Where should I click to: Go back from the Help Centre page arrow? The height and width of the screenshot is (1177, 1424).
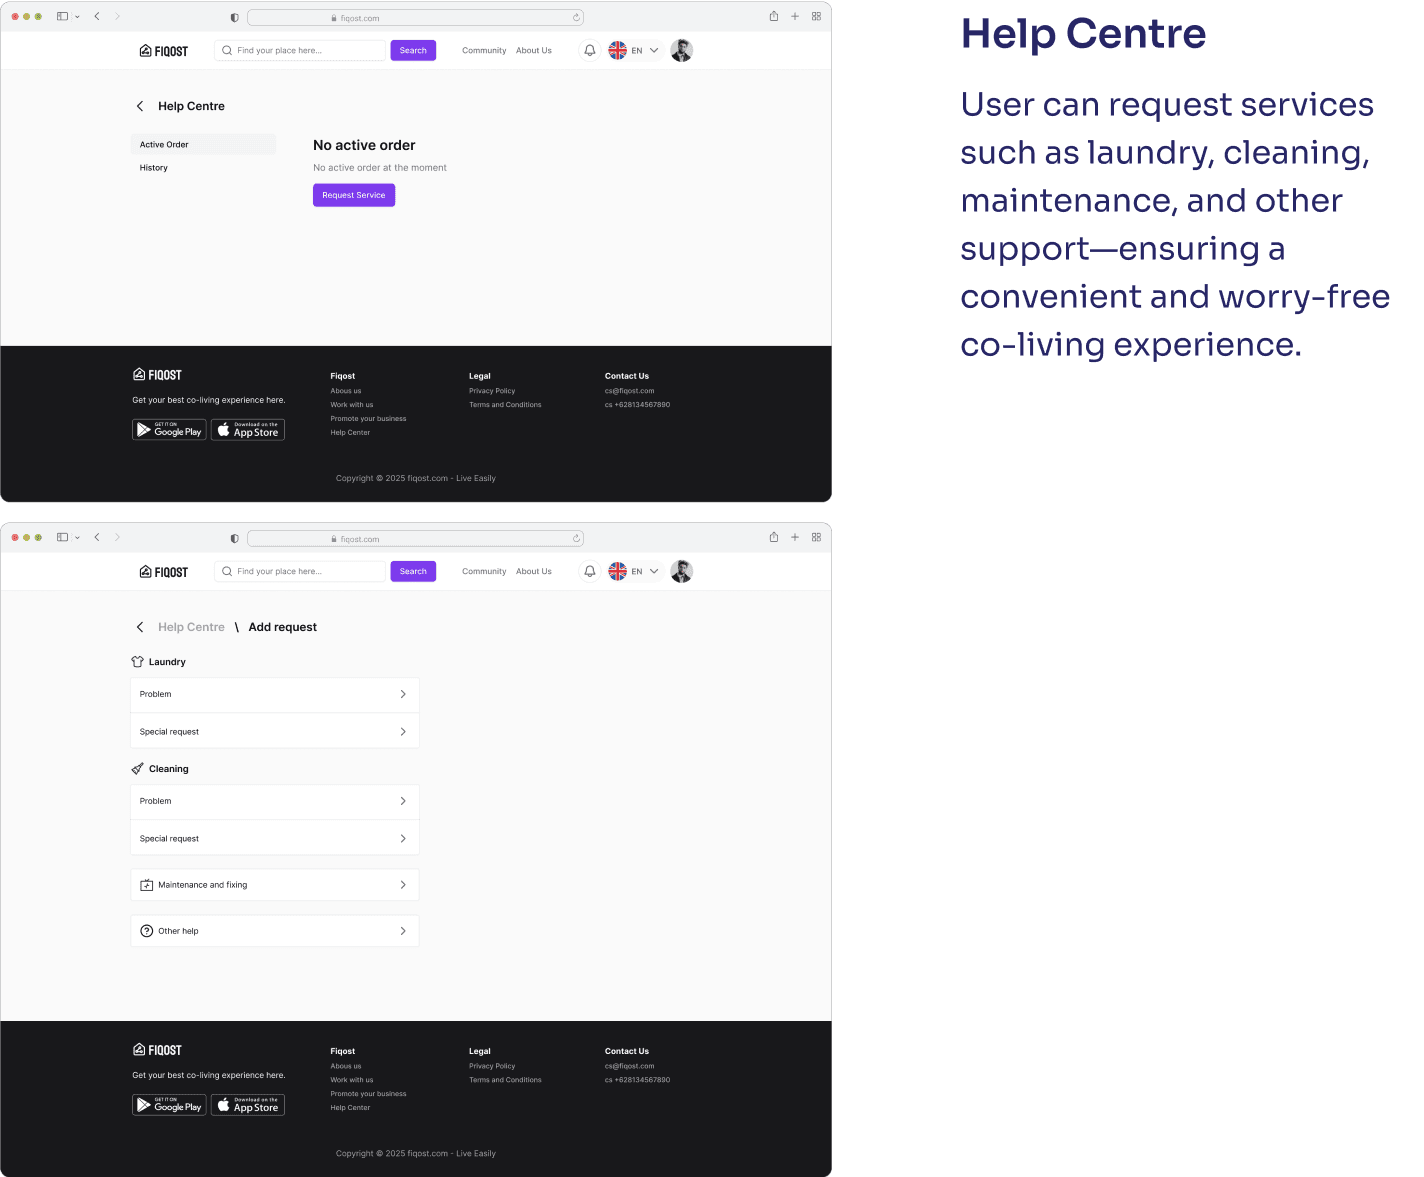click(140, 106)
